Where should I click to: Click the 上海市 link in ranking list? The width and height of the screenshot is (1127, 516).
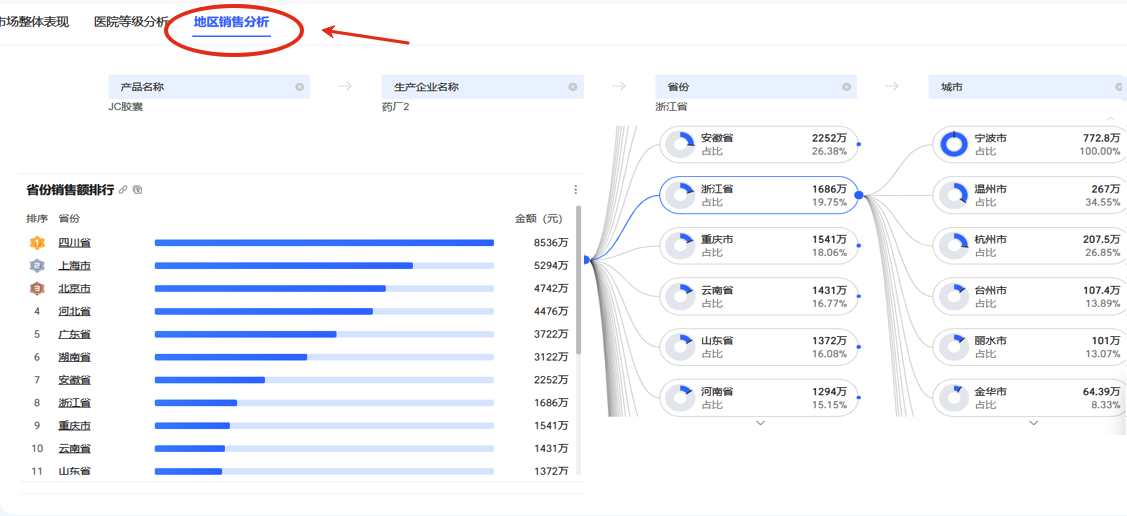(x=75, y=265)
